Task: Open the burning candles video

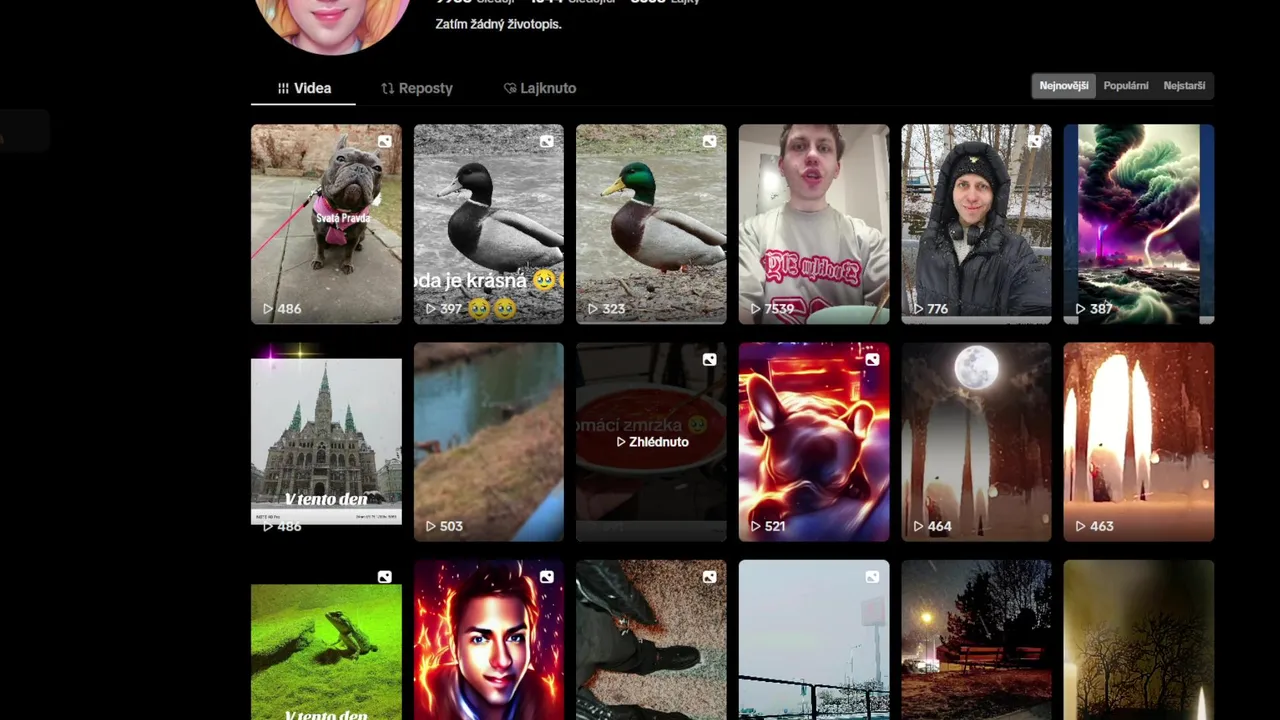Action: pos(1139,442)
